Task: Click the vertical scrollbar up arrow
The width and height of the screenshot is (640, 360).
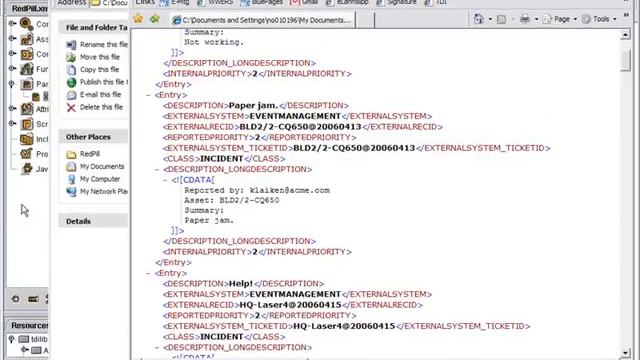Action: pos(625,35)
